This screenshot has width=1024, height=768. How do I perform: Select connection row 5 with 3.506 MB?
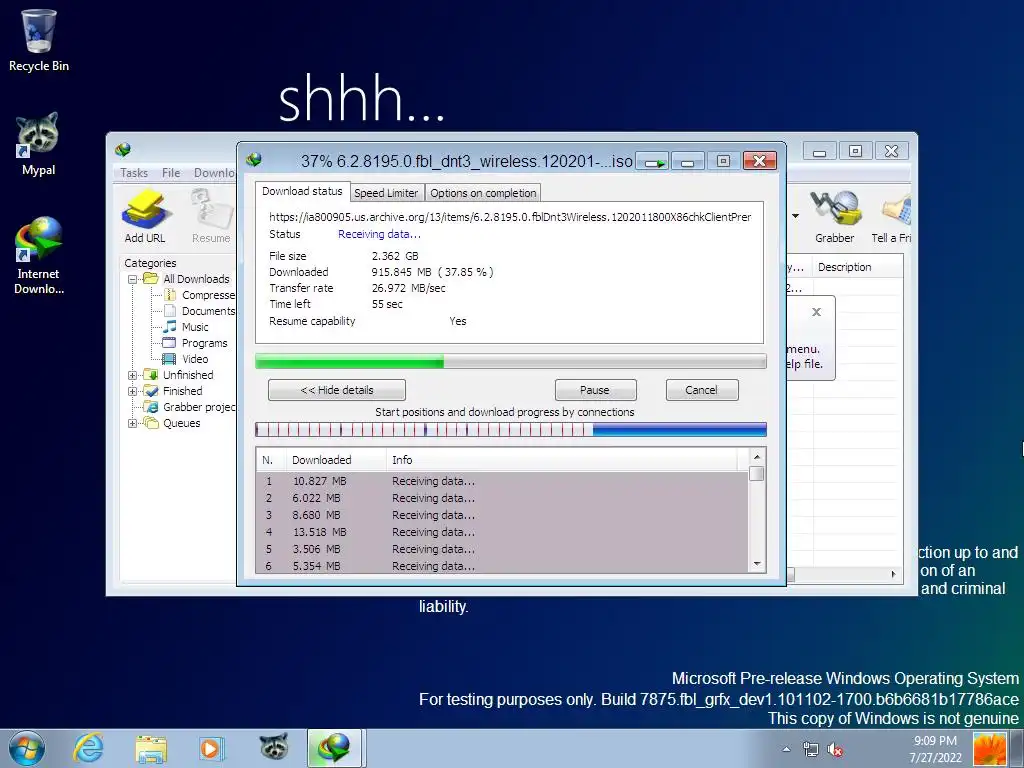coord(502,549)
